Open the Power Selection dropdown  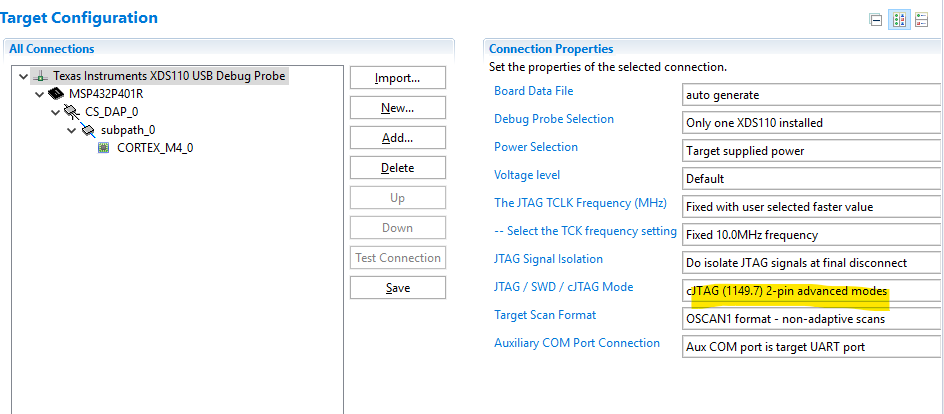(x=810, y=151)
